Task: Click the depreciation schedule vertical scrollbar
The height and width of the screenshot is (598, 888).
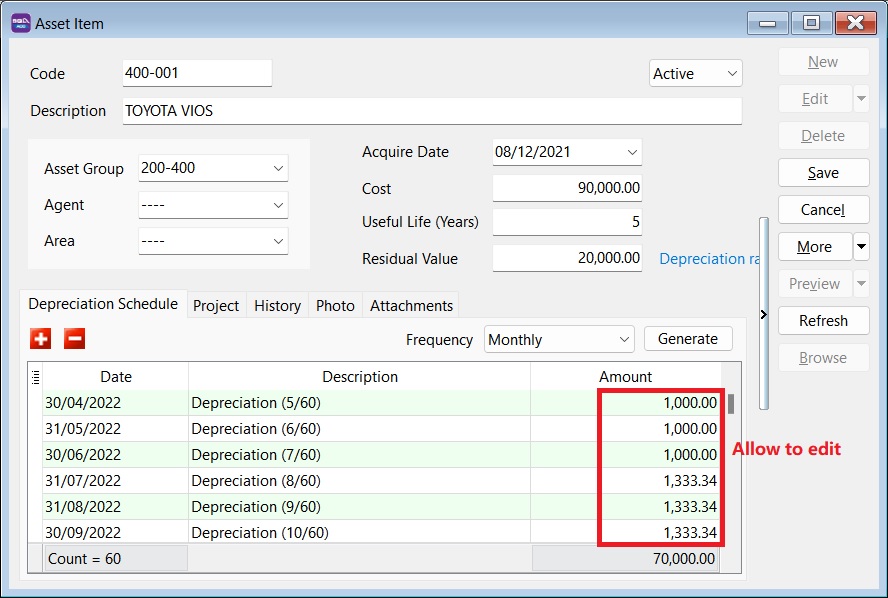Action: tap(731, 404)
